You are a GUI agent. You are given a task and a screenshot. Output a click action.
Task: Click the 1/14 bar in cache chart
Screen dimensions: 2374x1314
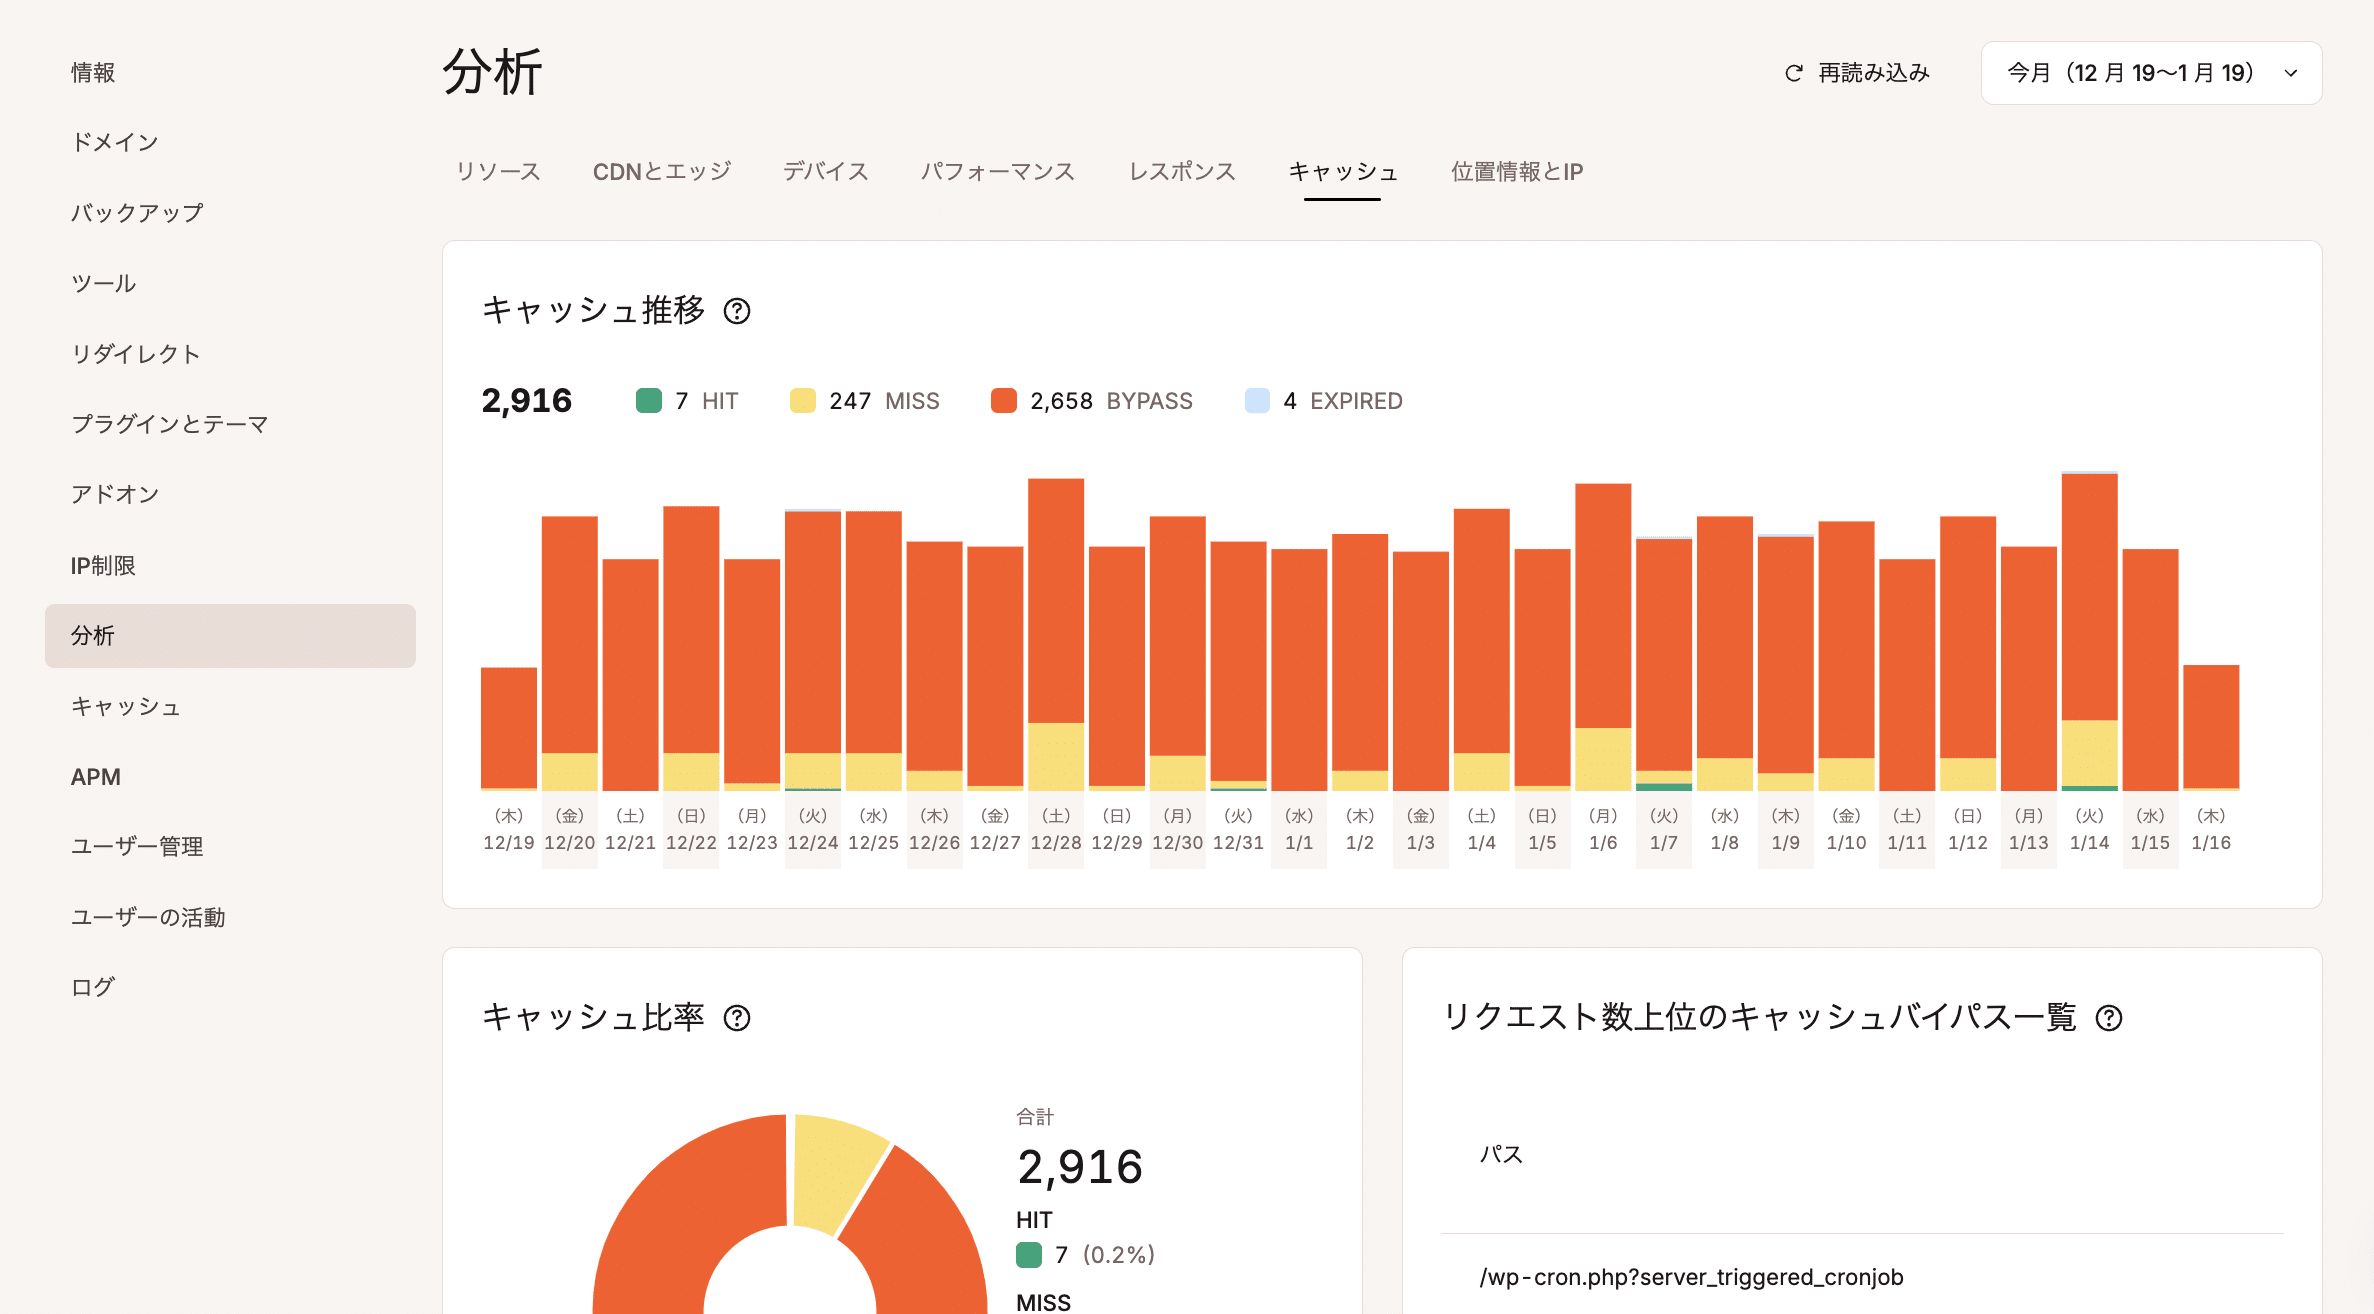2090,631
